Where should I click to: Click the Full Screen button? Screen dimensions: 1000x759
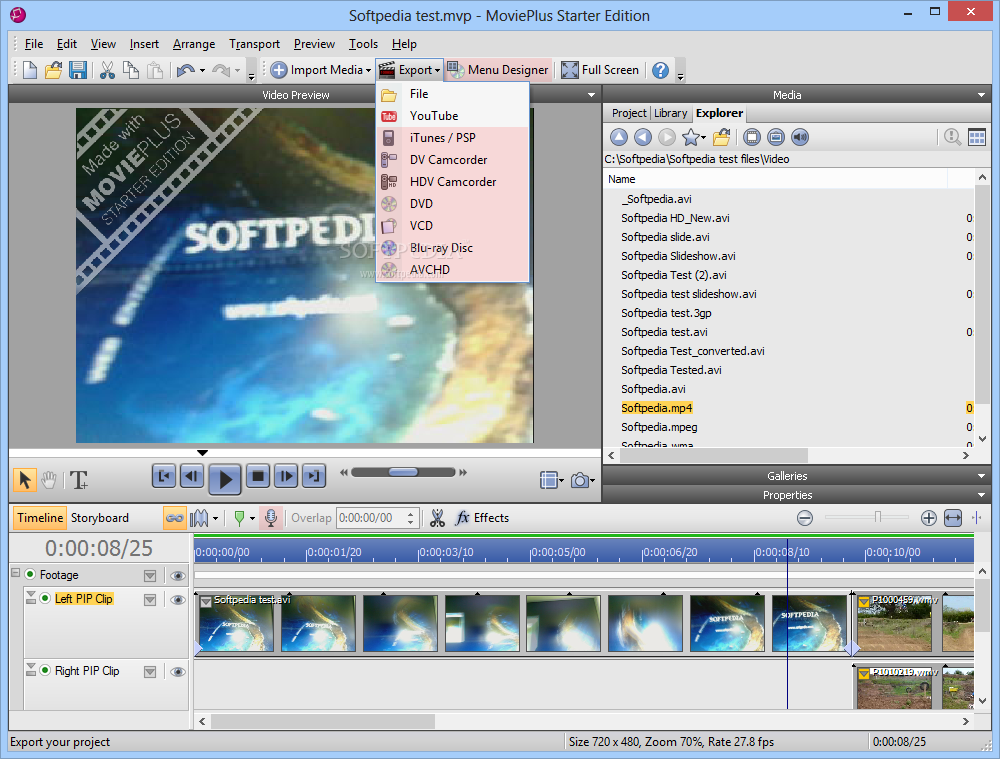pyautogui.click(x=600, y=70)
